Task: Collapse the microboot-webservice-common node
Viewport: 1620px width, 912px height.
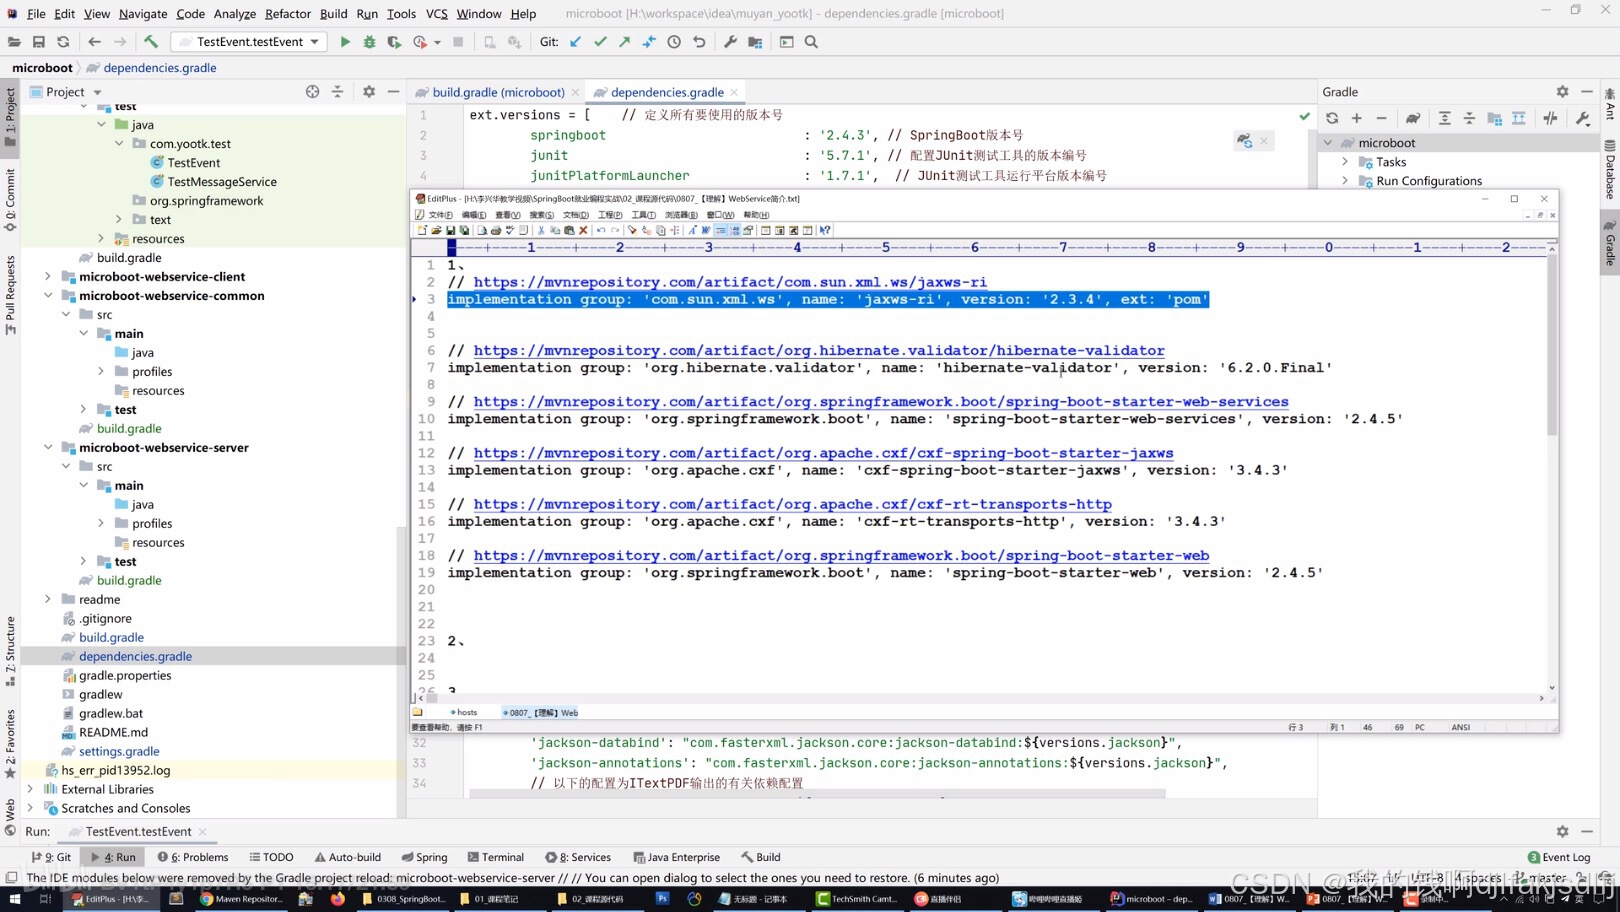Action: pos(48,295)
